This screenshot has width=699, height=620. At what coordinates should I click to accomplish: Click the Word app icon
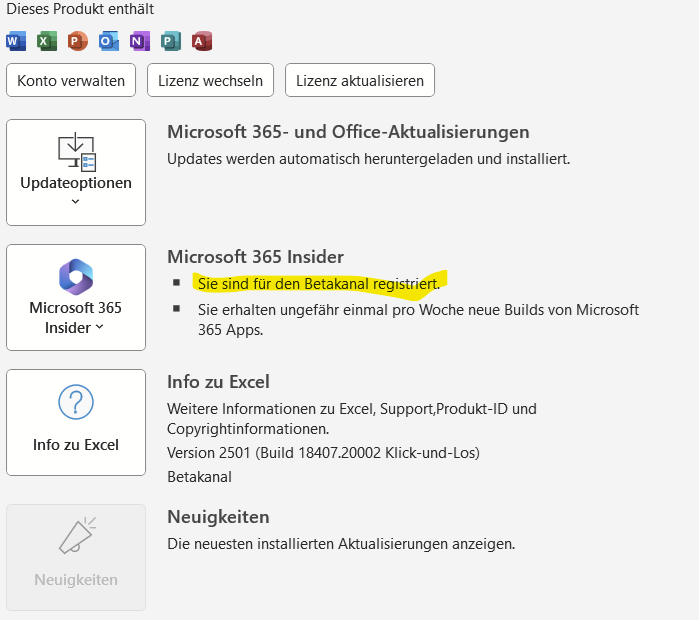coord(16,41)
